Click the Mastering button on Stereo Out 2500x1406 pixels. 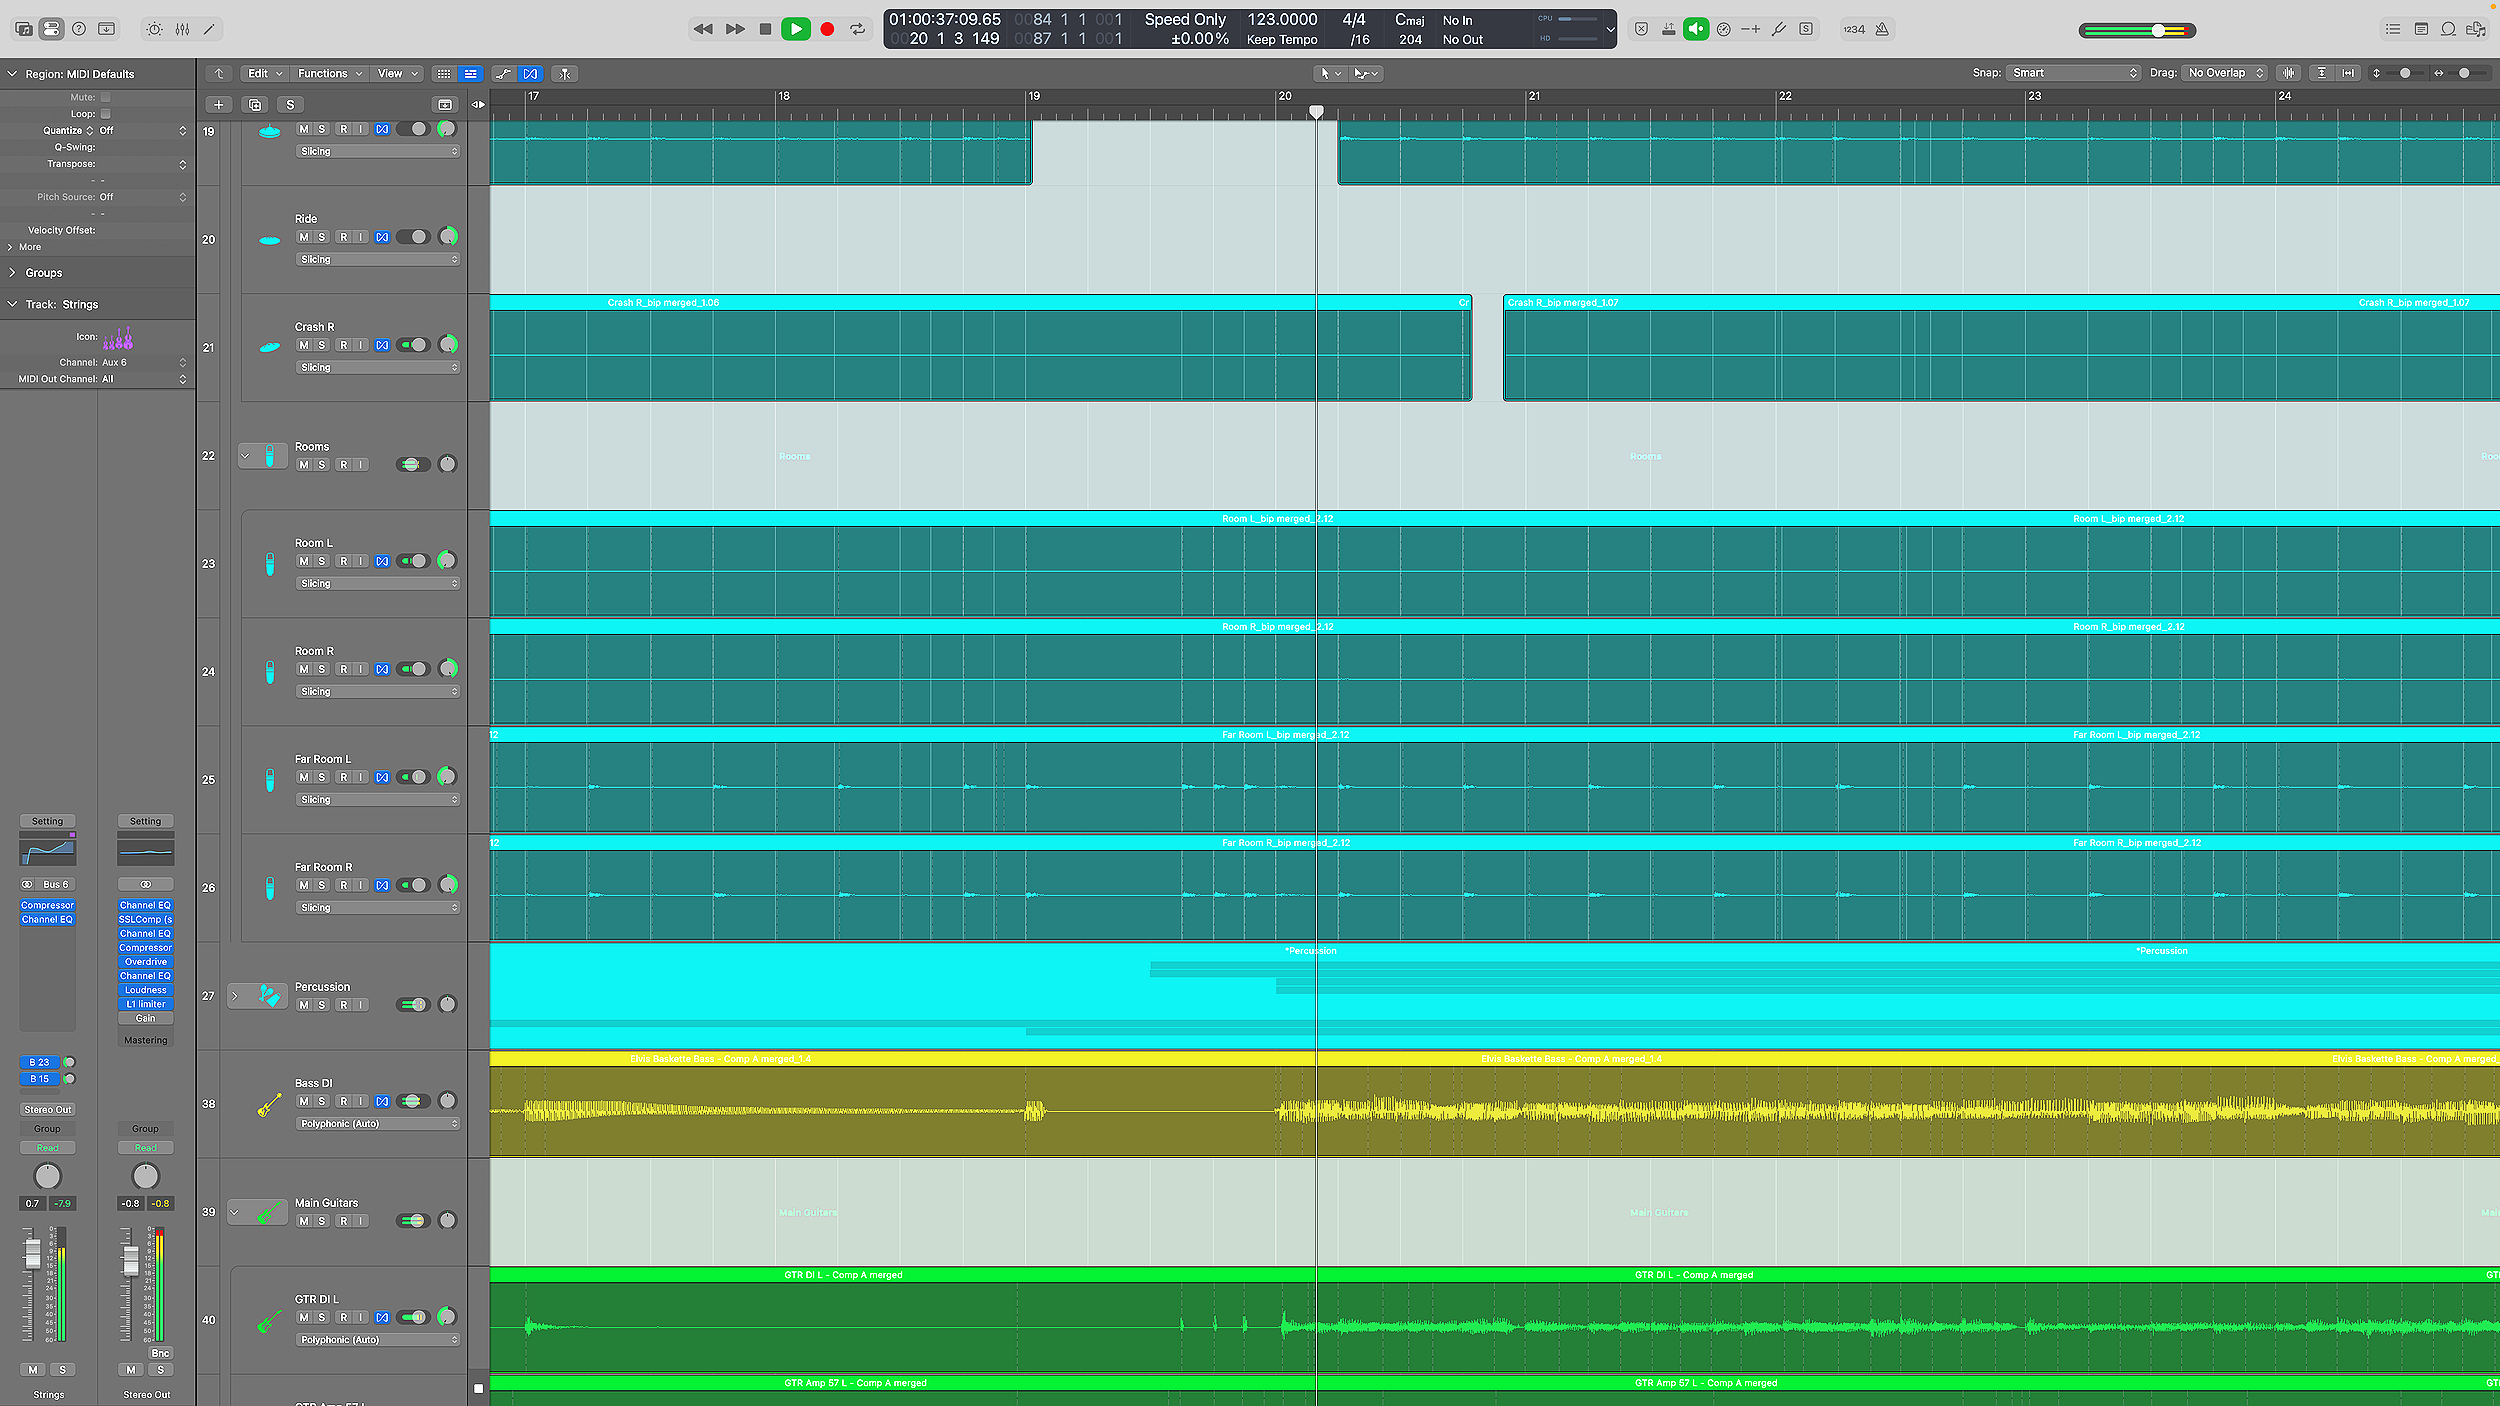point(146,1040)
